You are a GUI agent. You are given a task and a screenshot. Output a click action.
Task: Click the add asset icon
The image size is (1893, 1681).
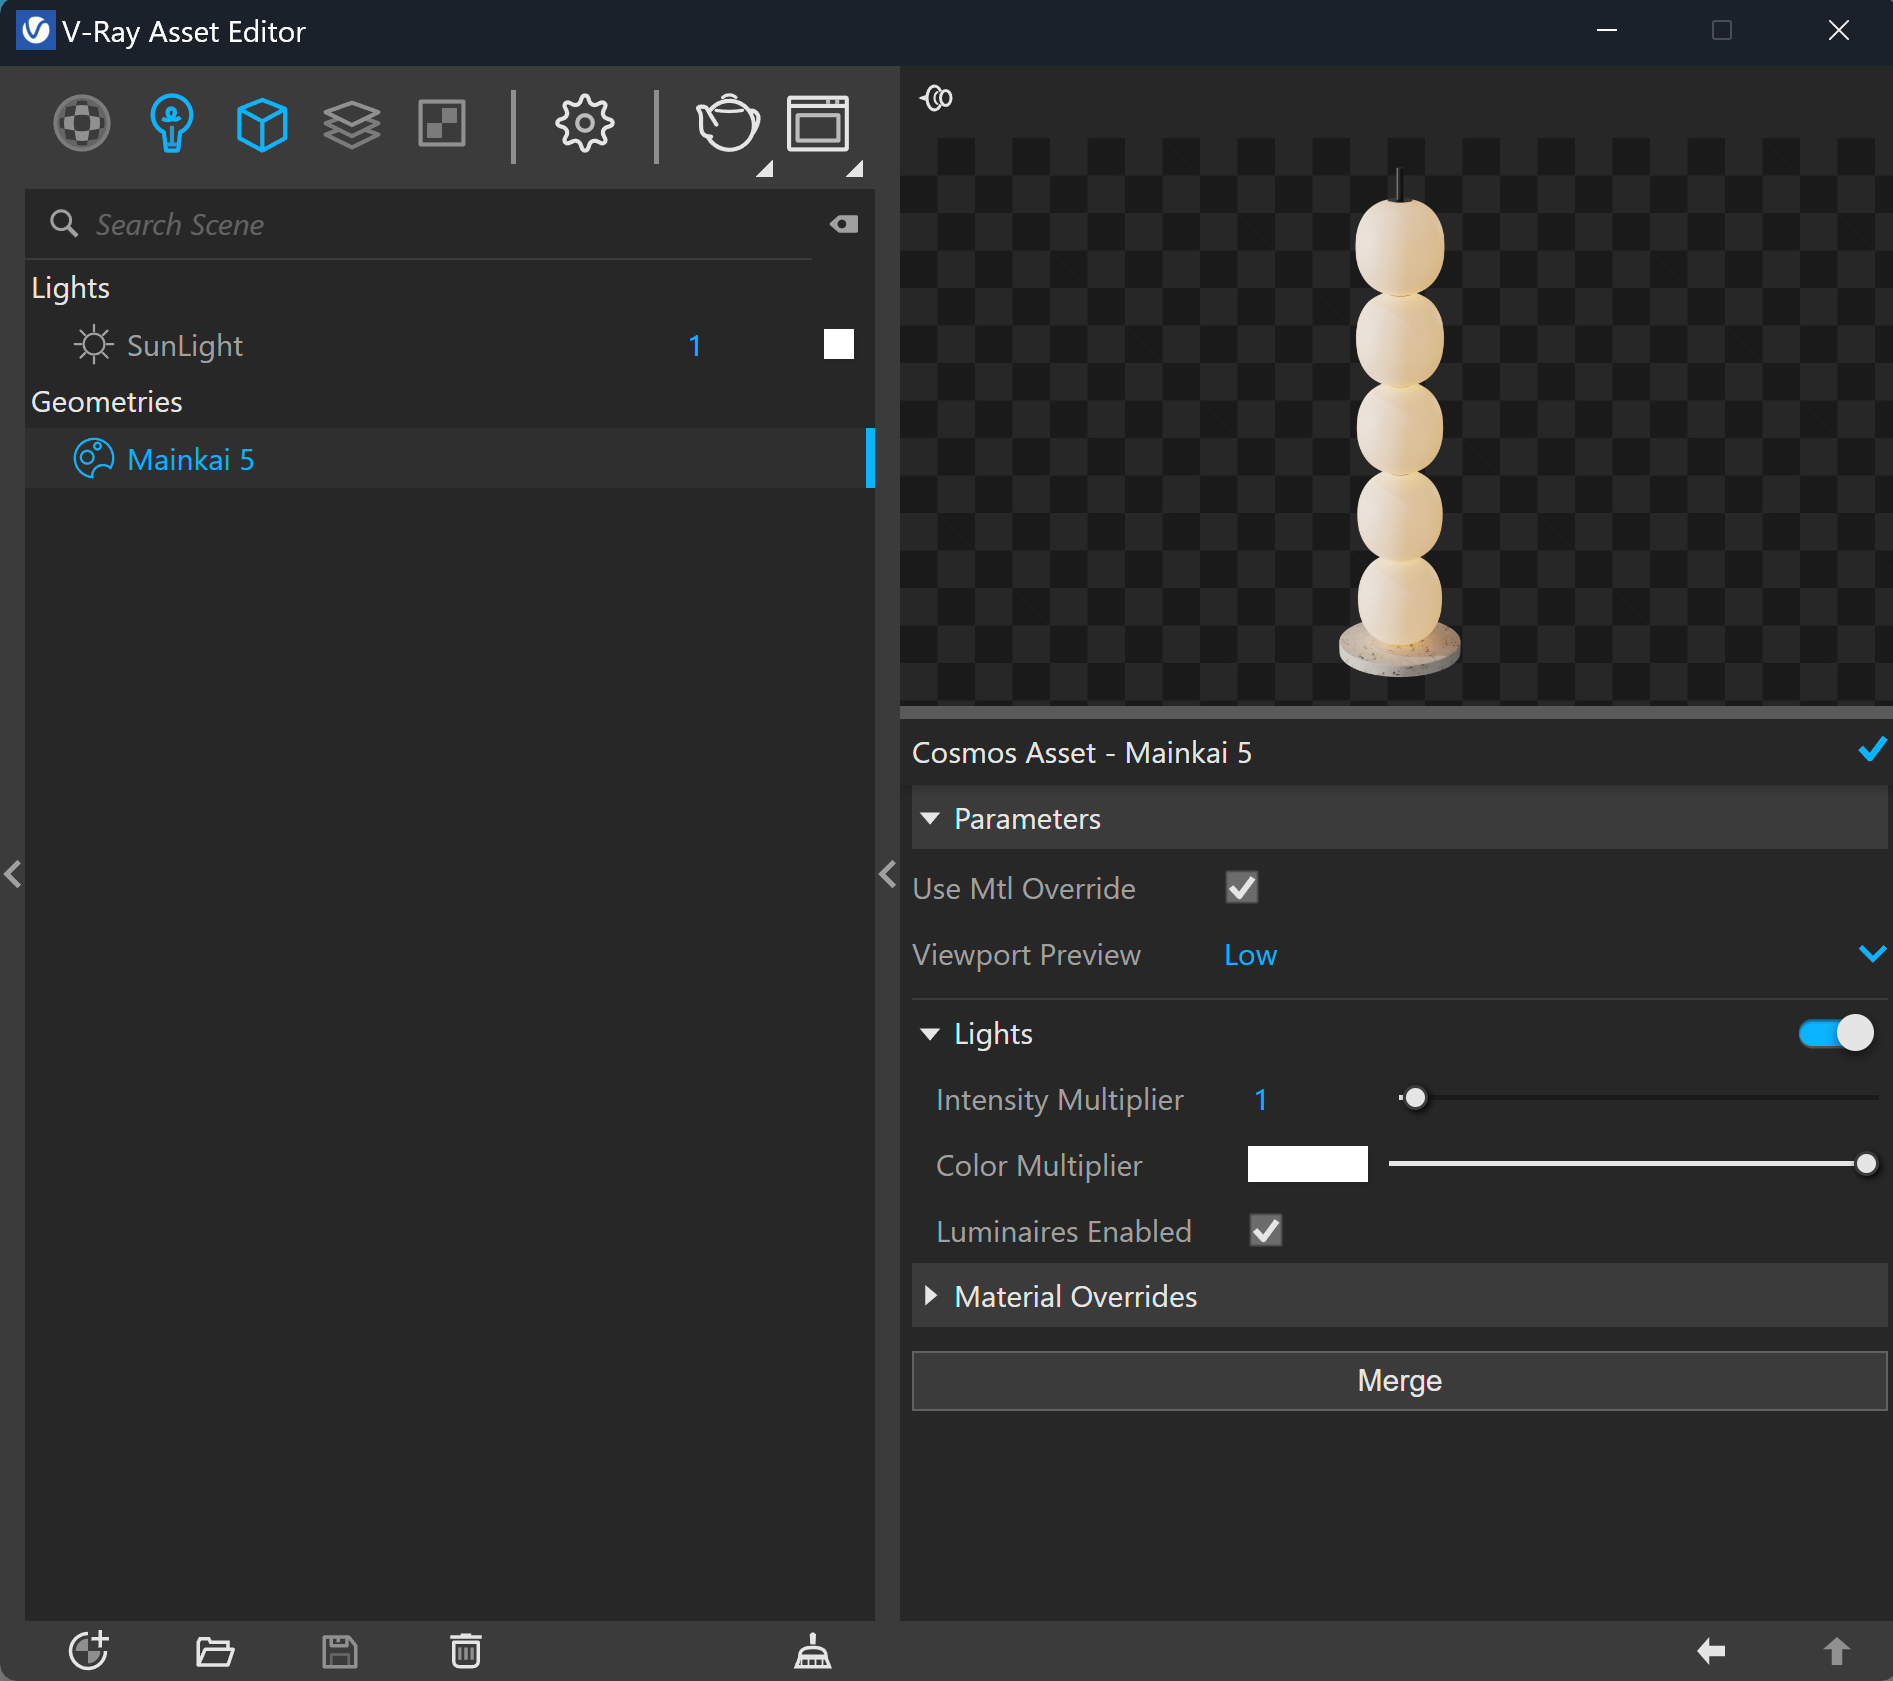(89, 1650)
